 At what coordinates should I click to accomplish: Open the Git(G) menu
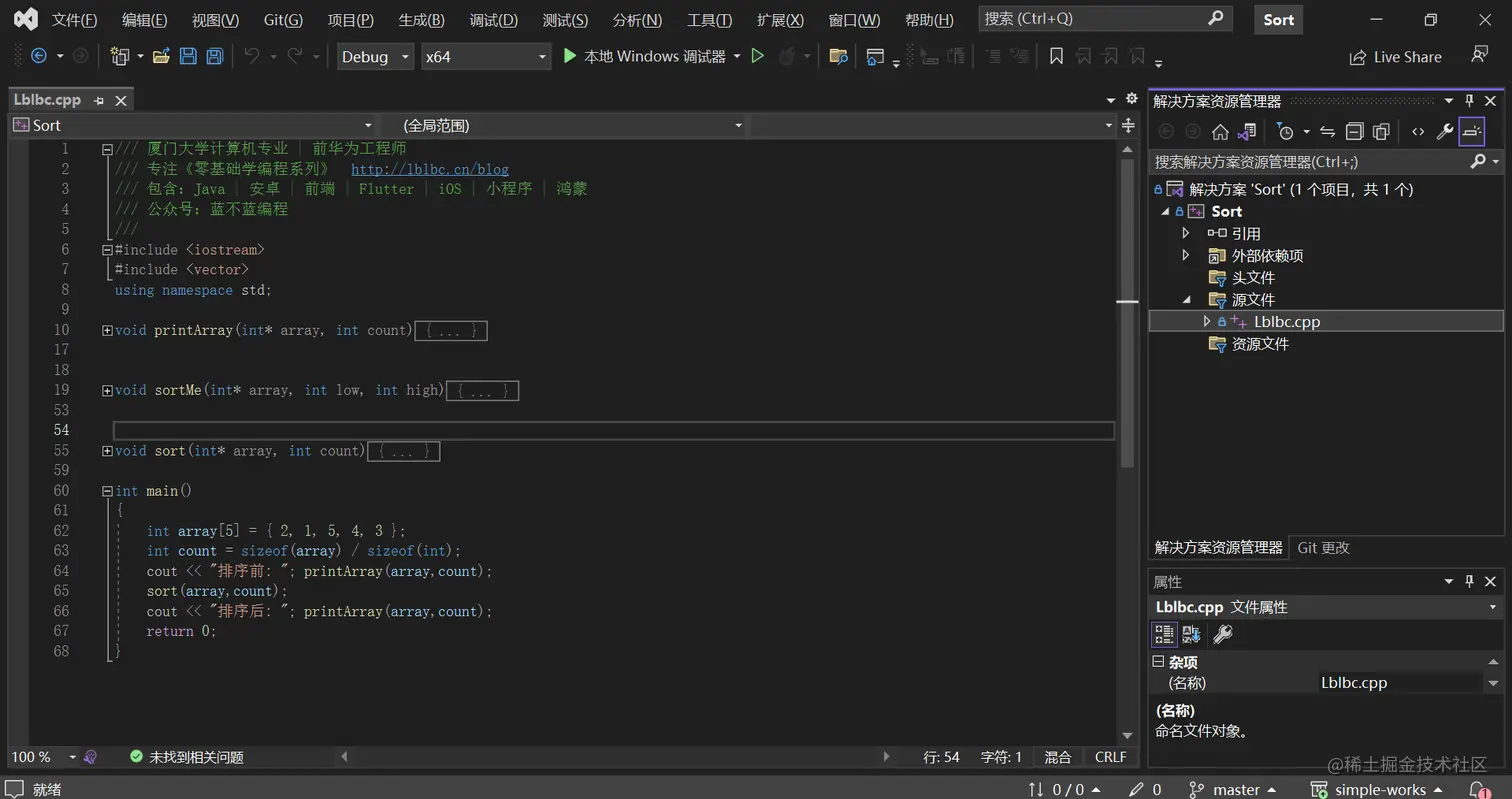[283, 20]
